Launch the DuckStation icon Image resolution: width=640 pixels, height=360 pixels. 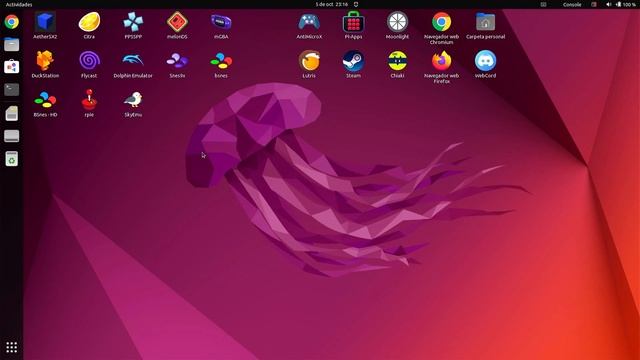point(45,61)
